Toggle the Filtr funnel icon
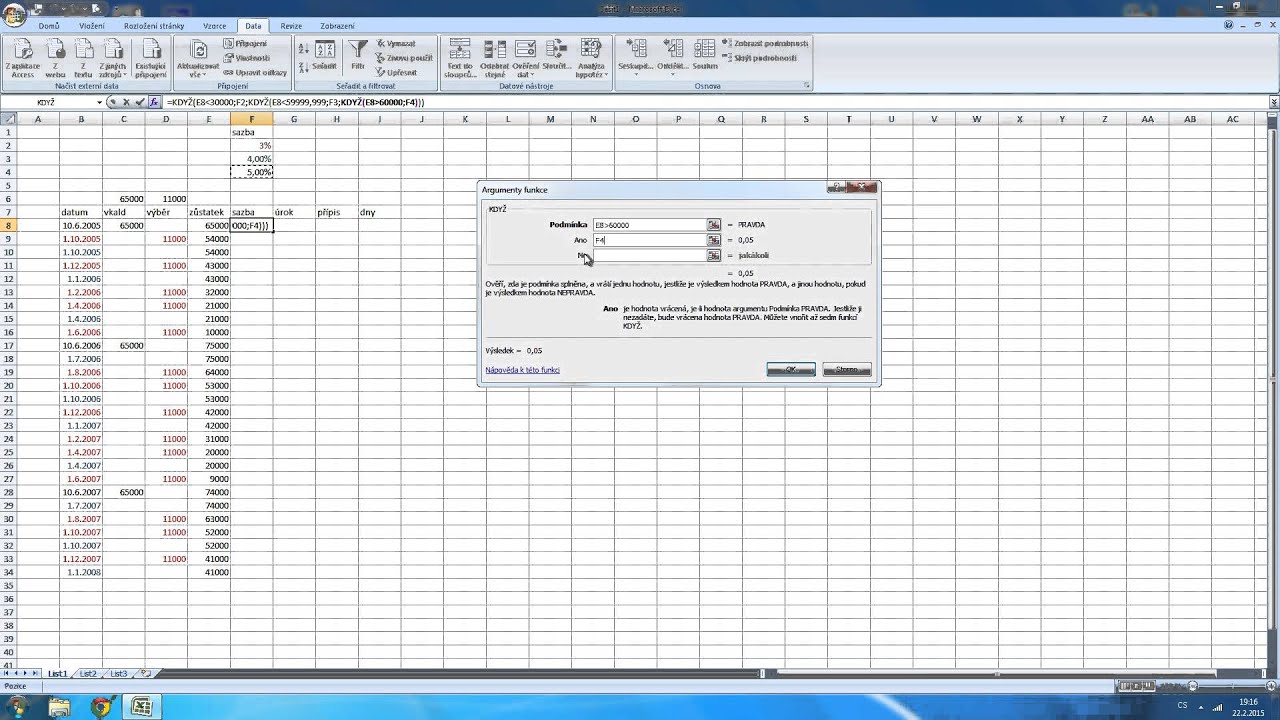This screenshot has width=1280, height=720. pyautogui.click(x=358, y=56)
